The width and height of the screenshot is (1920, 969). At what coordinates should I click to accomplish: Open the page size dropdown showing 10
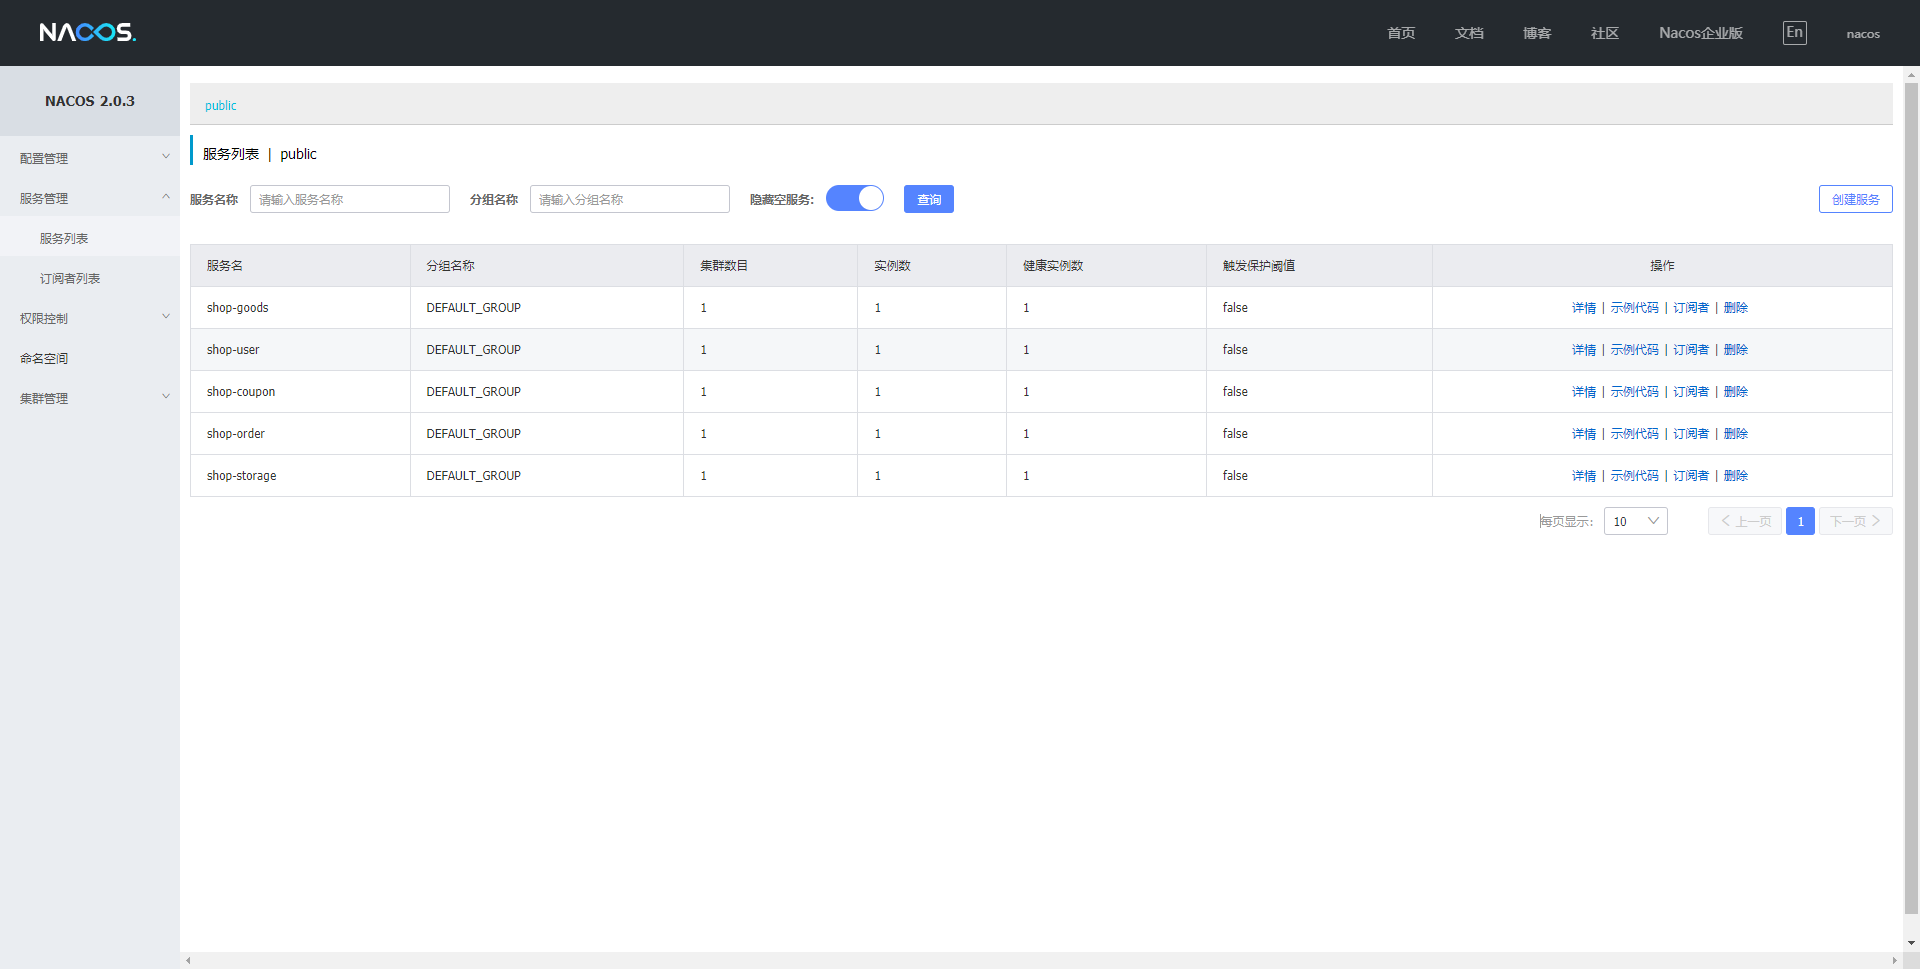[x=1636, y=521]
